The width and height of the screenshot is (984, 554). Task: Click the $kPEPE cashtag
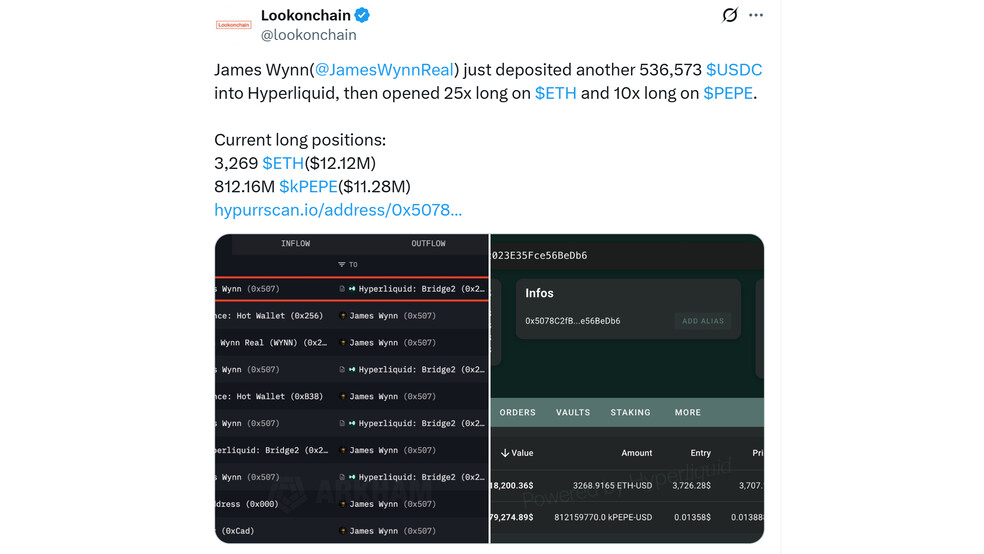tap(308, 186)
